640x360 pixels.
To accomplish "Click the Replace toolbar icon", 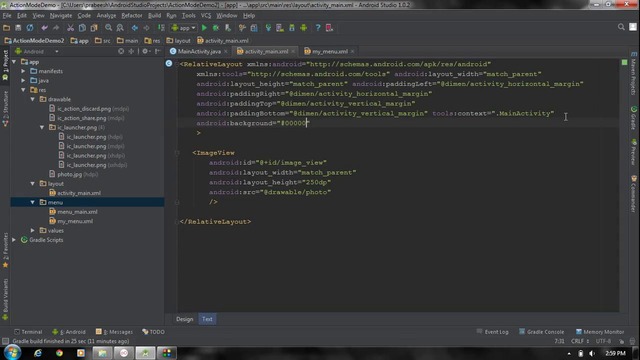I will coord(120,28).
